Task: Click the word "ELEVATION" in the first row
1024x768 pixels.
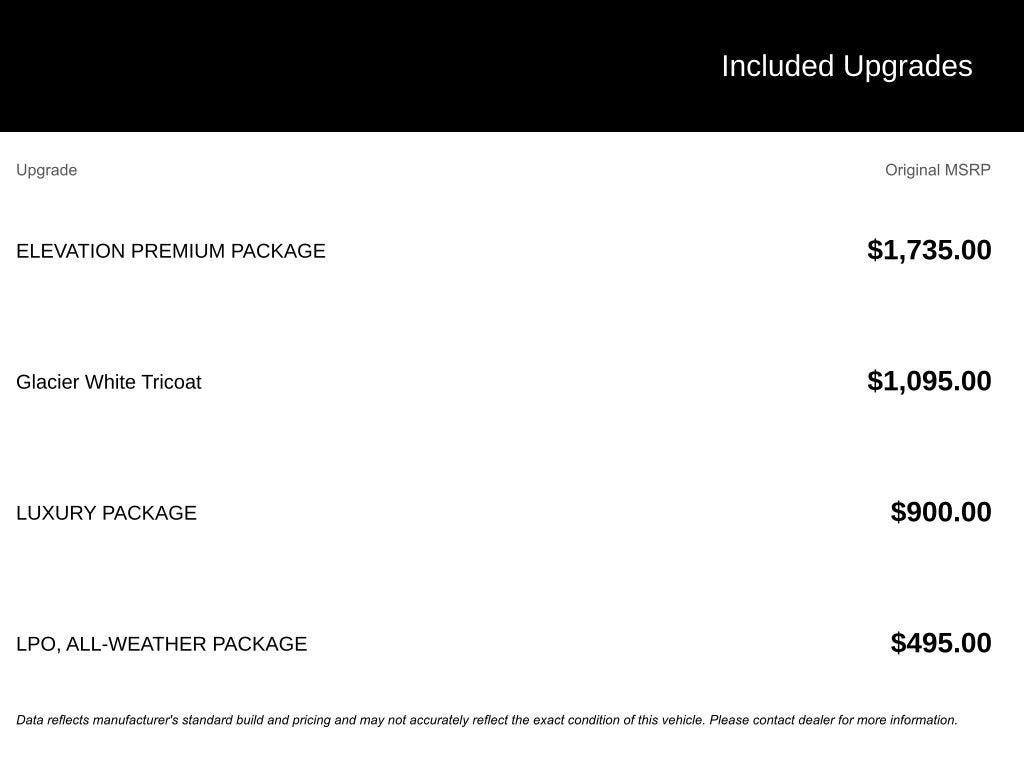Action: tap(70, 251)
